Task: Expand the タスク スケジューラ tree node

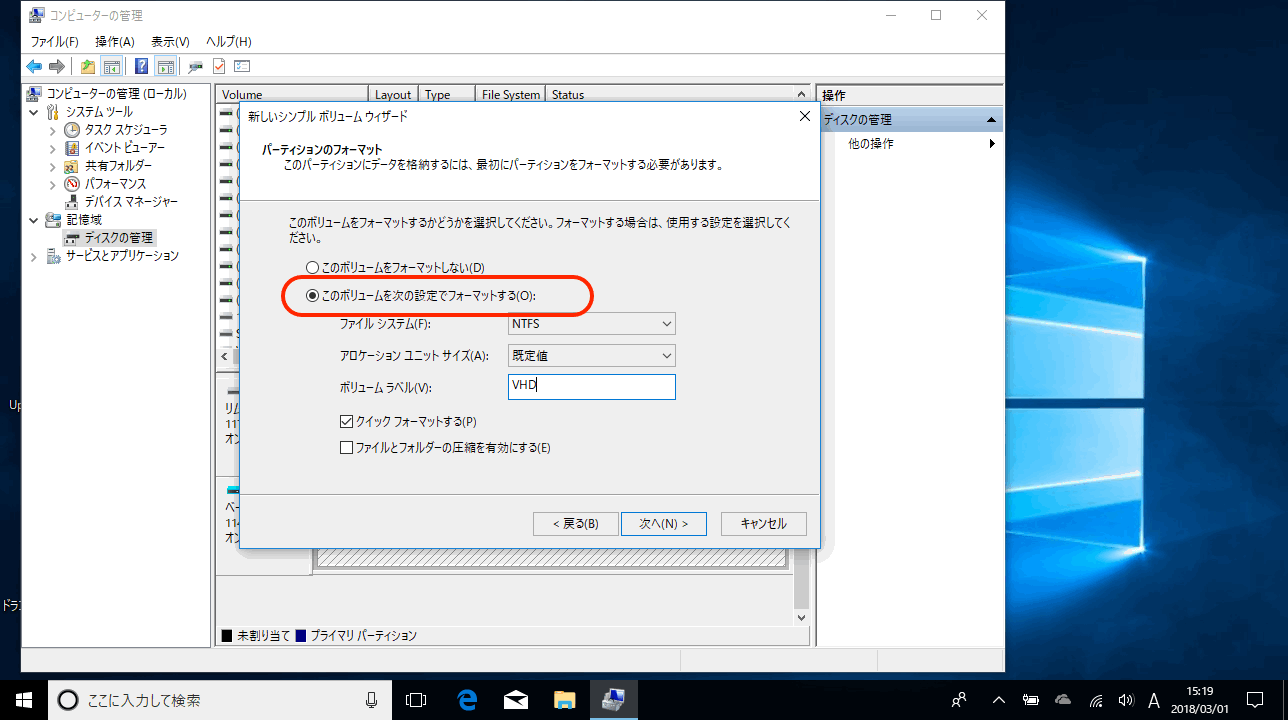Action: [53, 130]
